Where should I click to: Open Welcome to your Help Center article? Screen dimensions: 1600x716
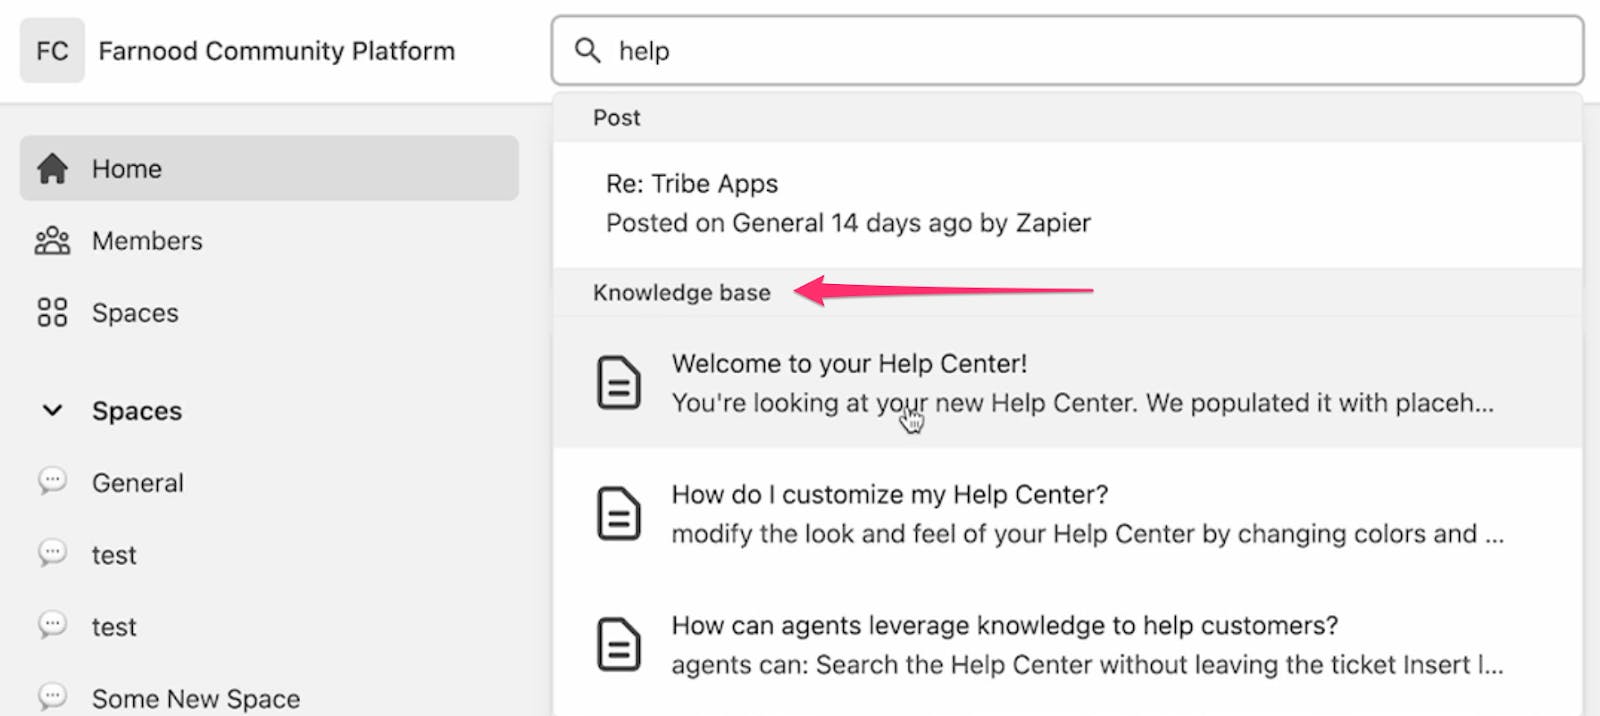tap(850, 364)
